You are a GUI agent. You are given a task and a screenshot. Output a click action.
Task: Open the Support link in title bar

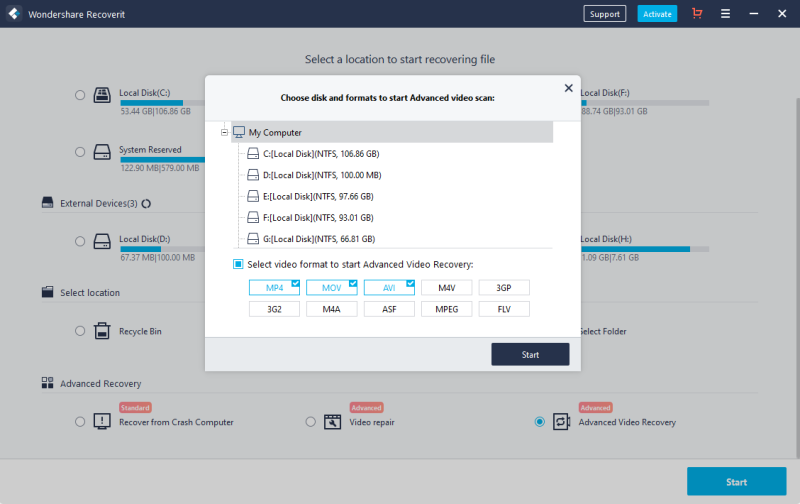604,14
